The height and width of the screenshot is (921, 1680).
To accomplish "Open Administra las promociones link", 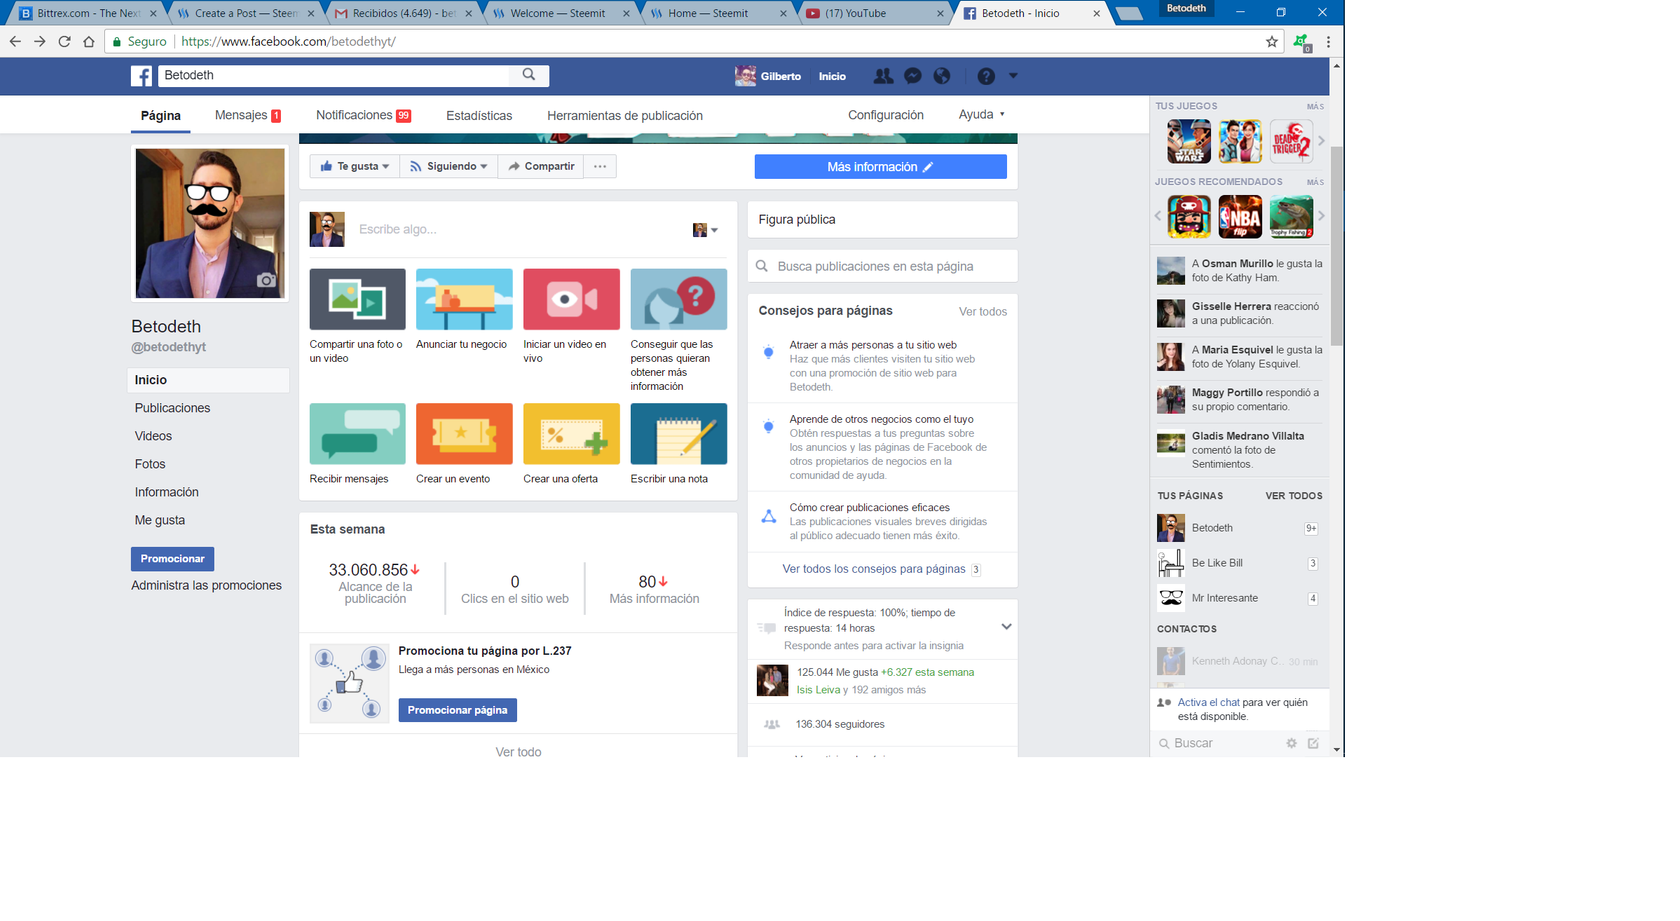I will click(x=206, y=585).
